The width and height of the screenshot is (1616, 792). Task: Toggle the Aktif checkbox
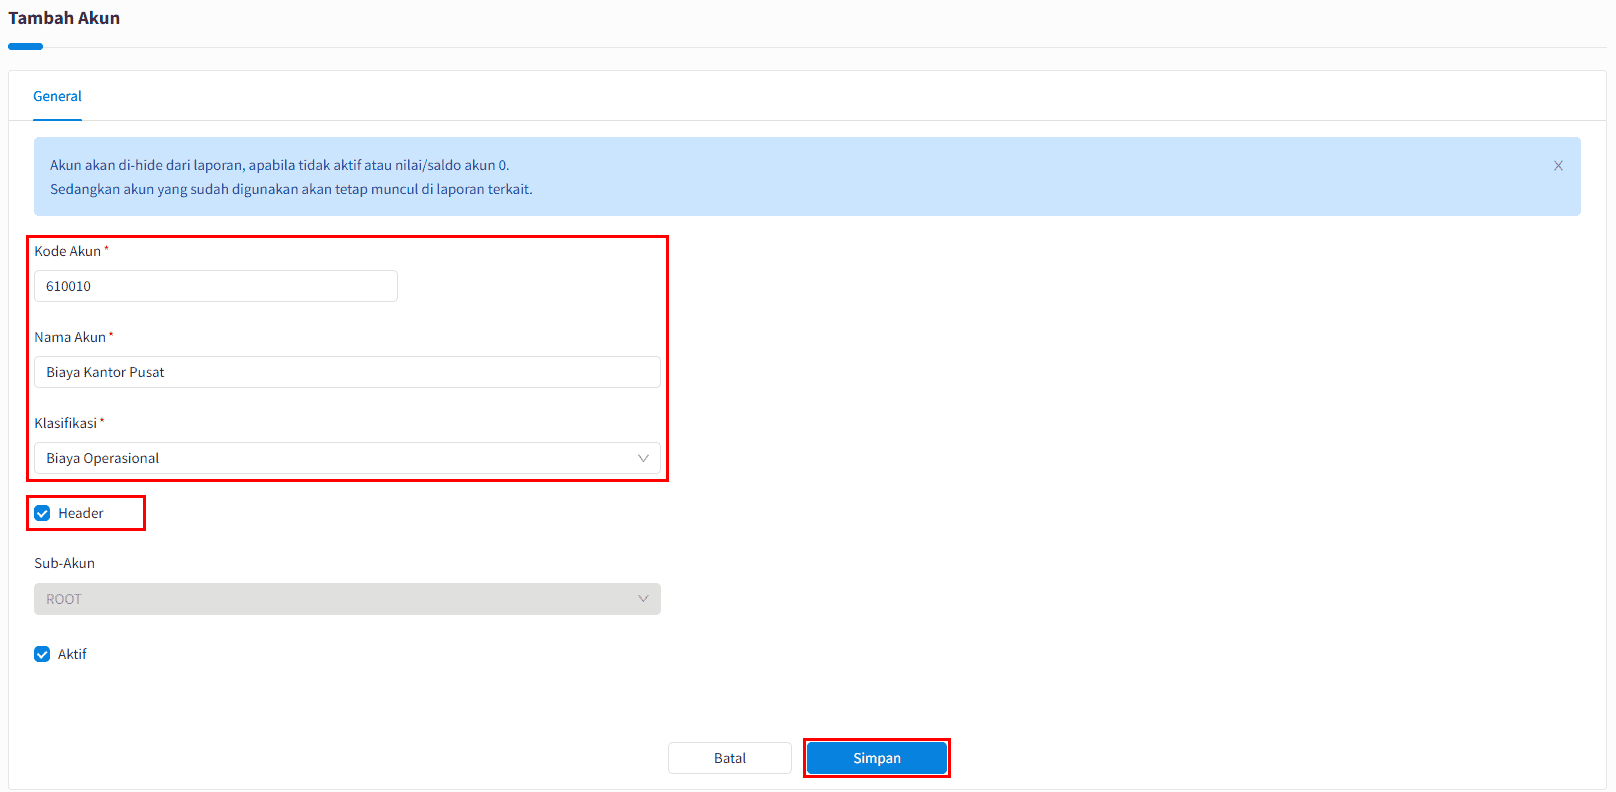(x=42, y=654)
